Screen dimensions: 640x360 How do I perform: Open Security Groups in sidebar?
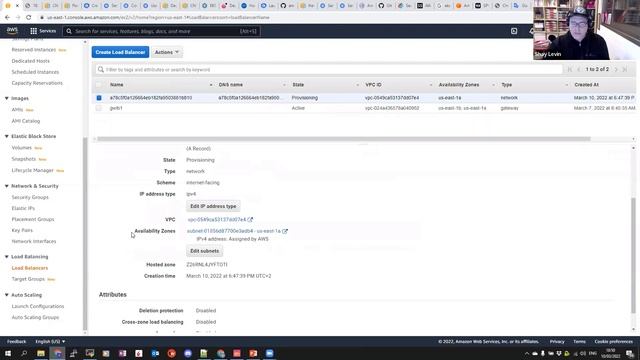(30, 198)
